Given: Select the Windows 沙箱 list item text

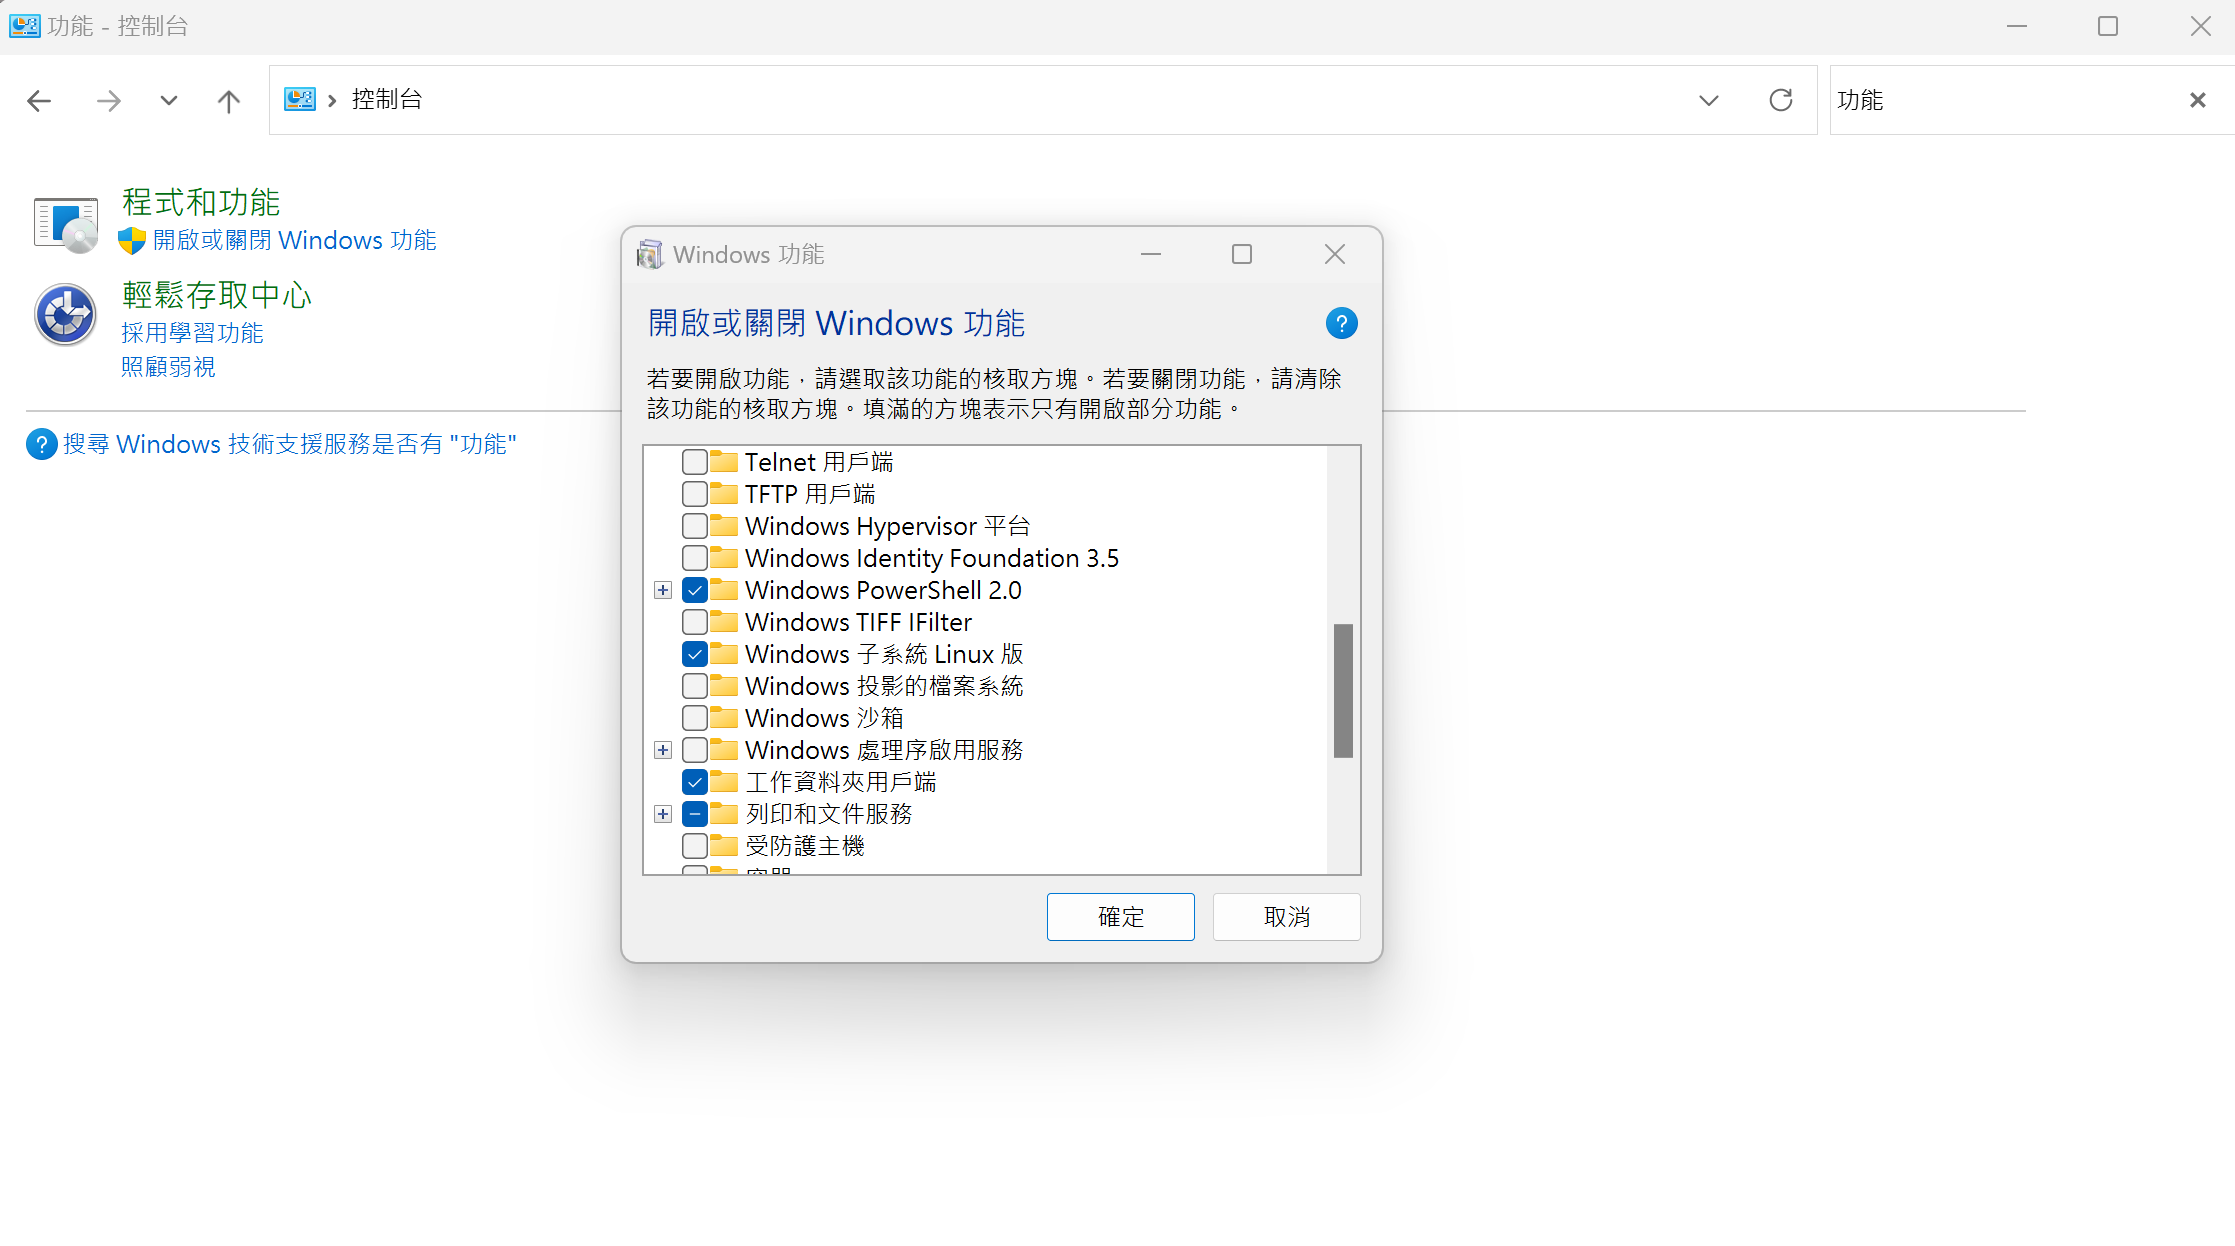Looking at the screenshot, I should click(x=824, y=718).
